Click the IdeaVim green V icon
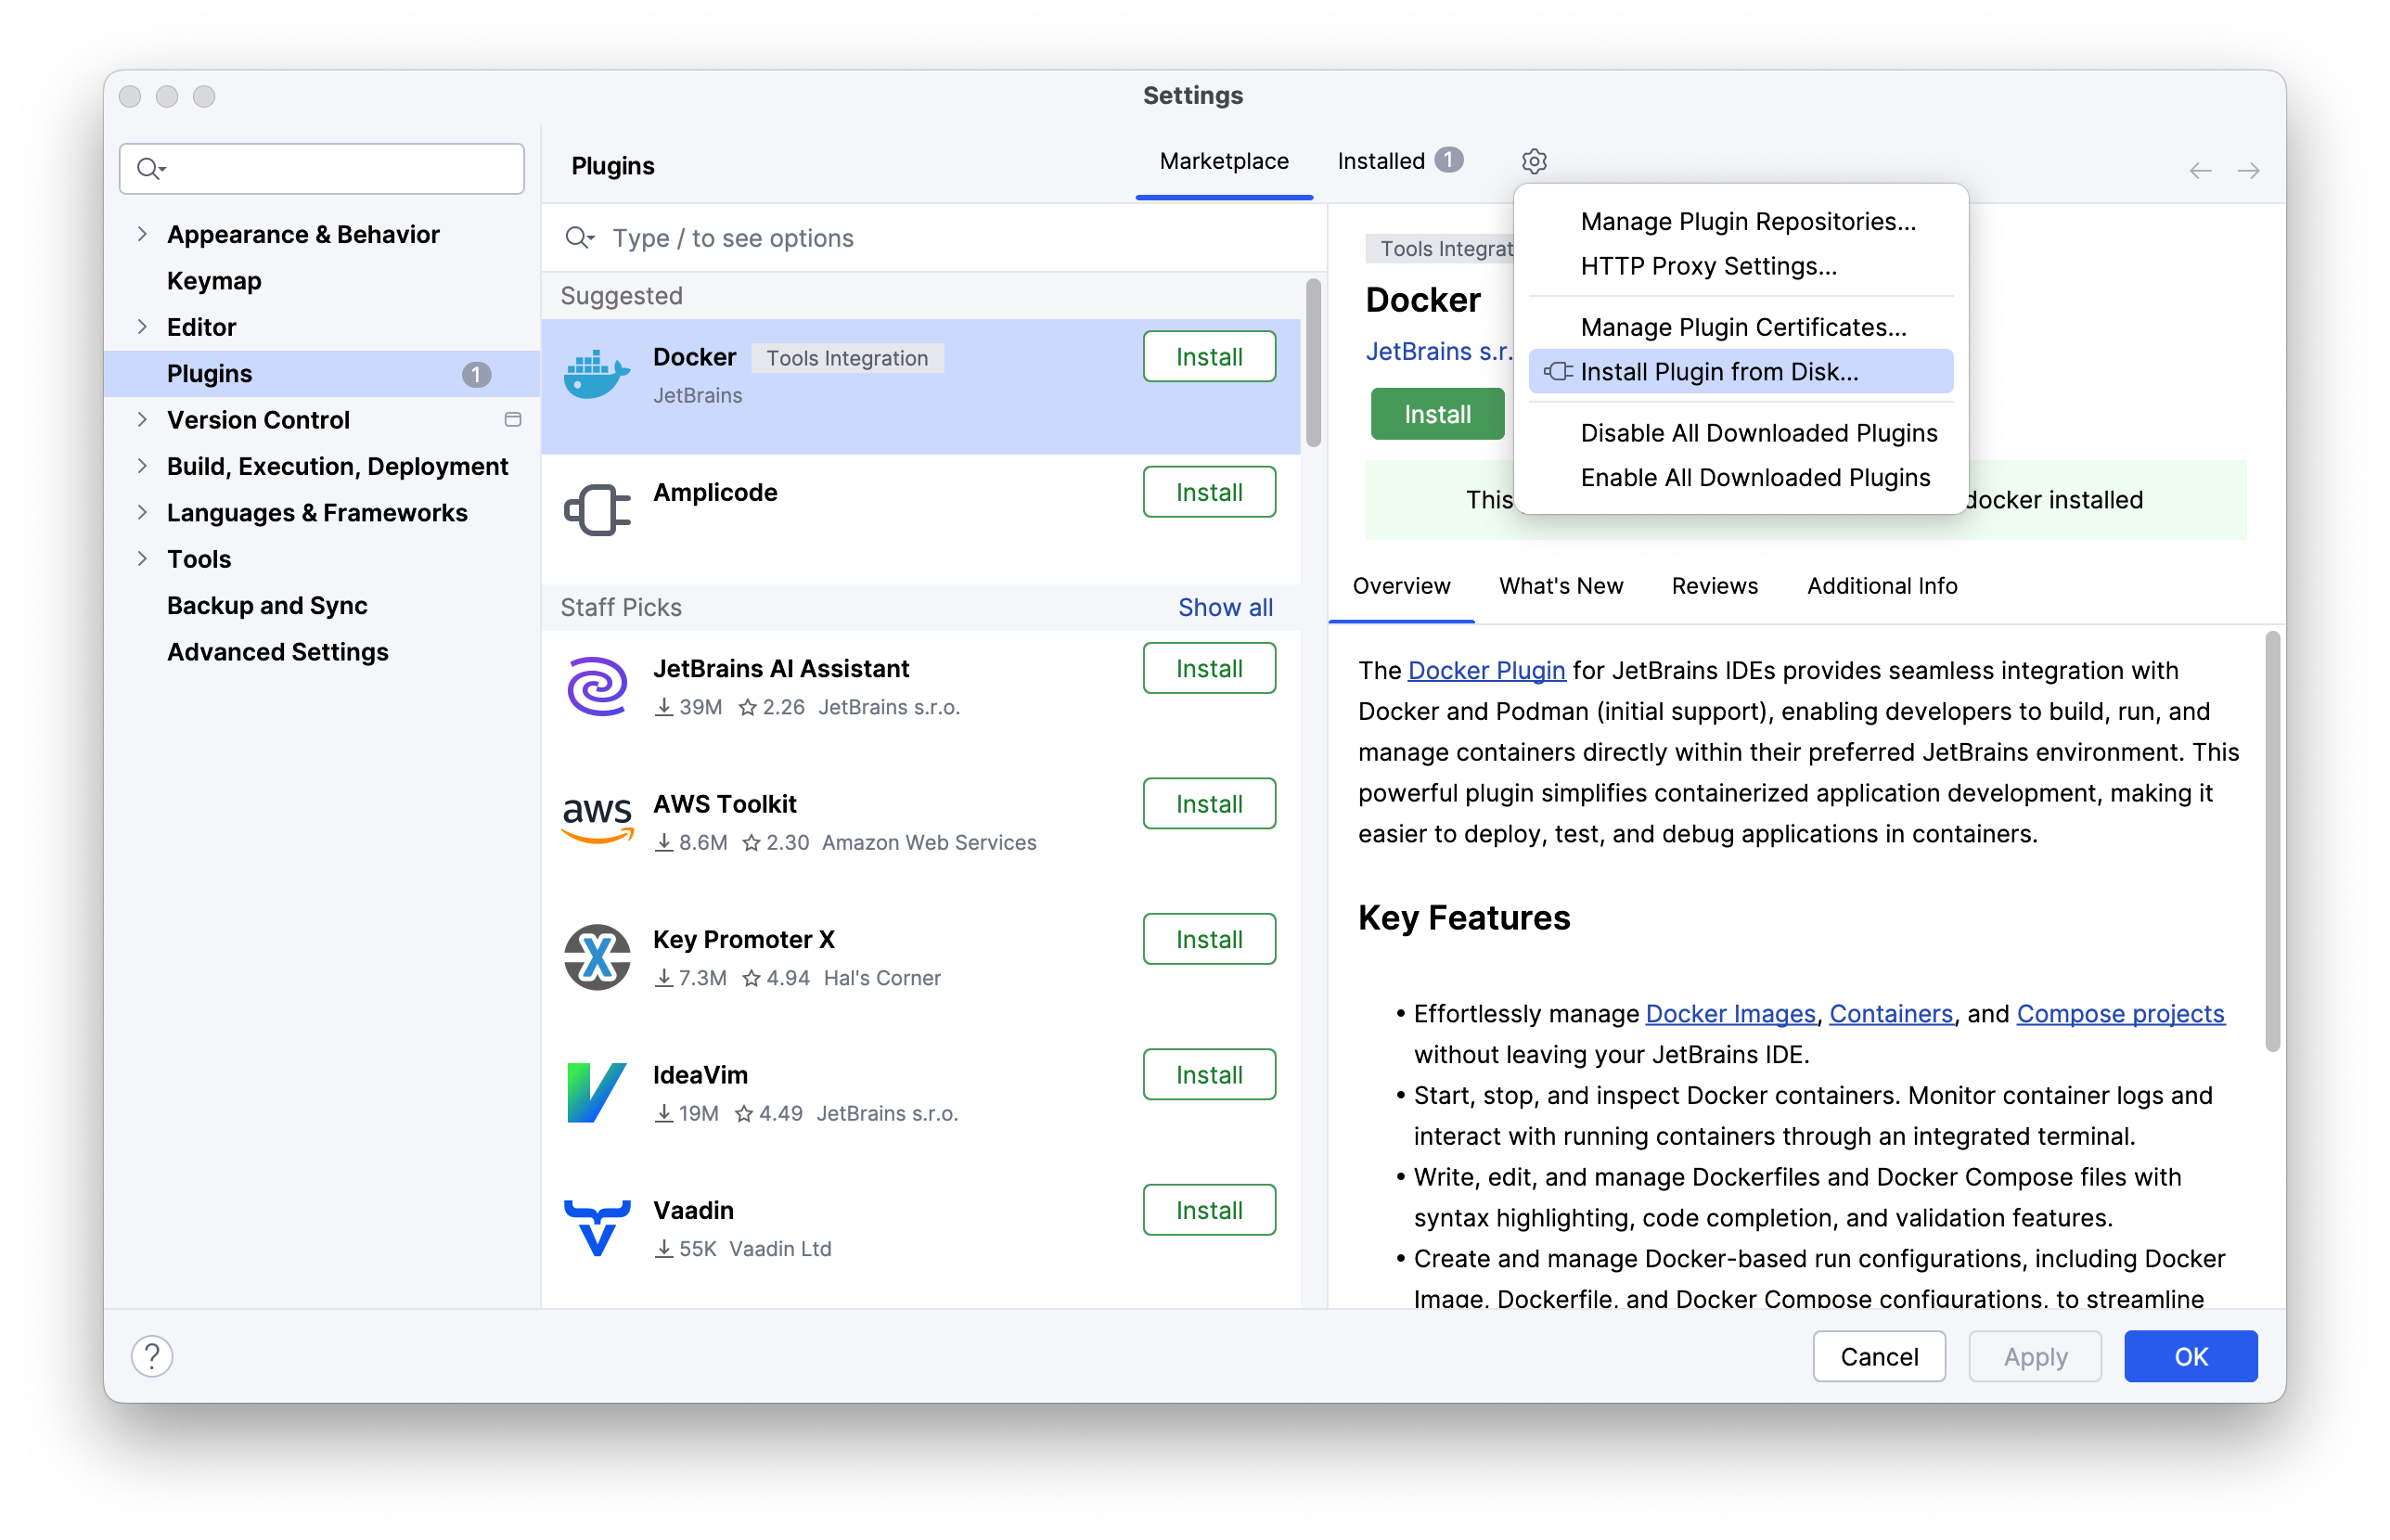The height and width of the screenshot is (1540, 2390). (597, 1092)
